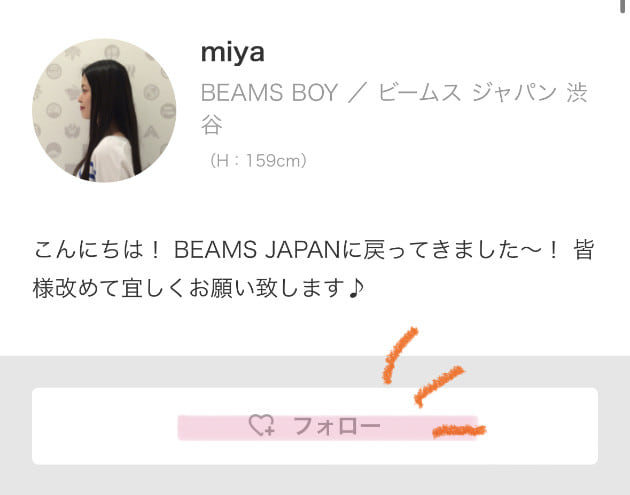
Task: Click the scrollbar at top right edge
Action: tap(626, 6)
